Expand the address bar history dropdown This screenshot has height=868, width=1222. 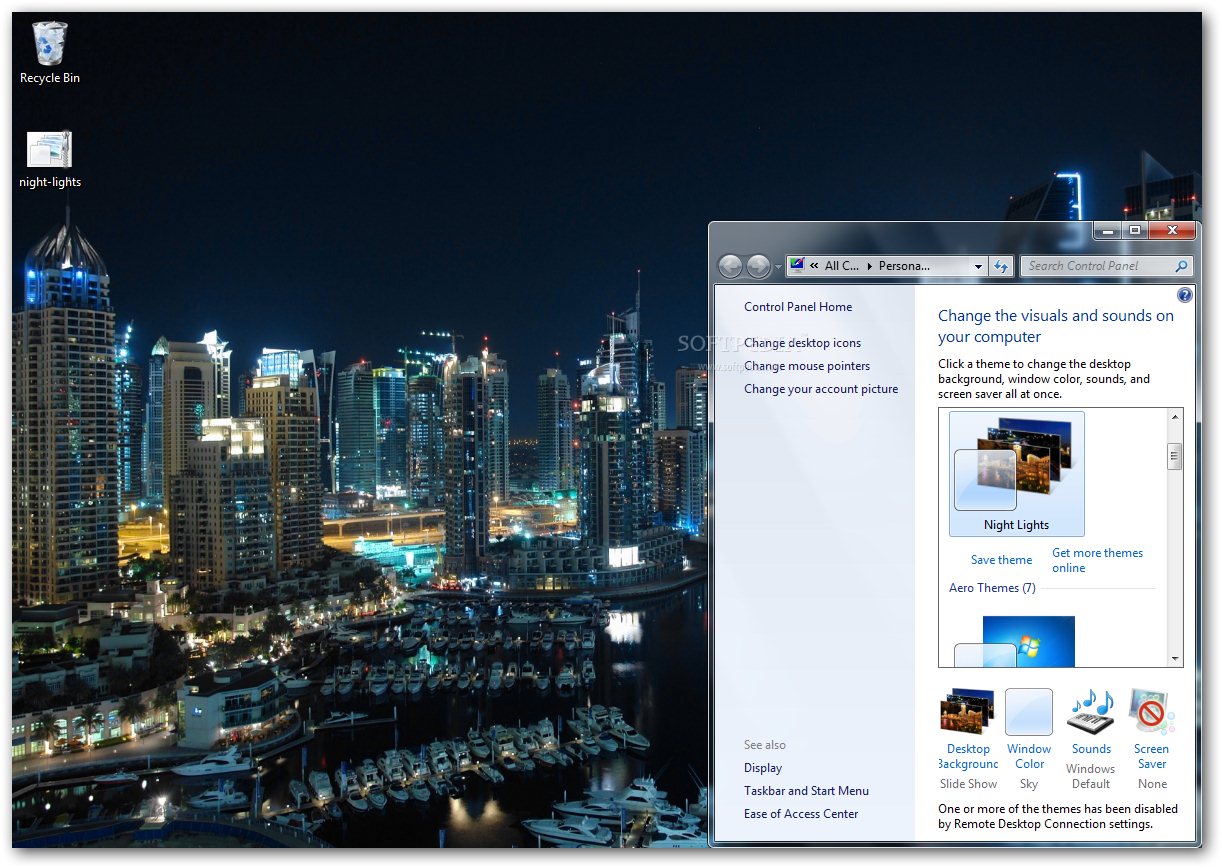click(978, 266)
